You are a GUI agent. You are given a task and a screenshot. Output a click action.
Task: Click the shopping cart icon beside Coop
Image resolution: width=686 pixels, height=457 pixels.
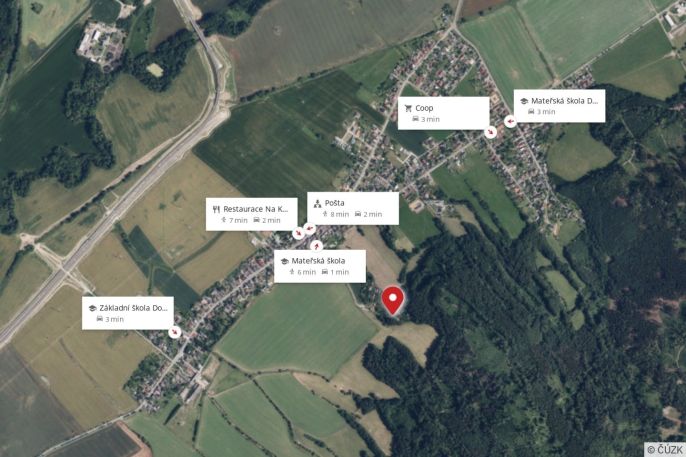(x=408, y=108)
